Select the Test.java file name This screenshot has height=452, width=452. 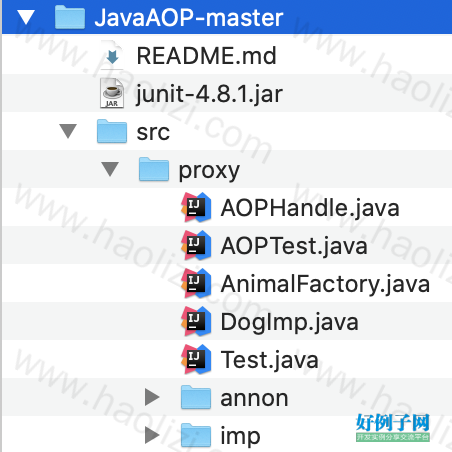click(x=269, y=360)
